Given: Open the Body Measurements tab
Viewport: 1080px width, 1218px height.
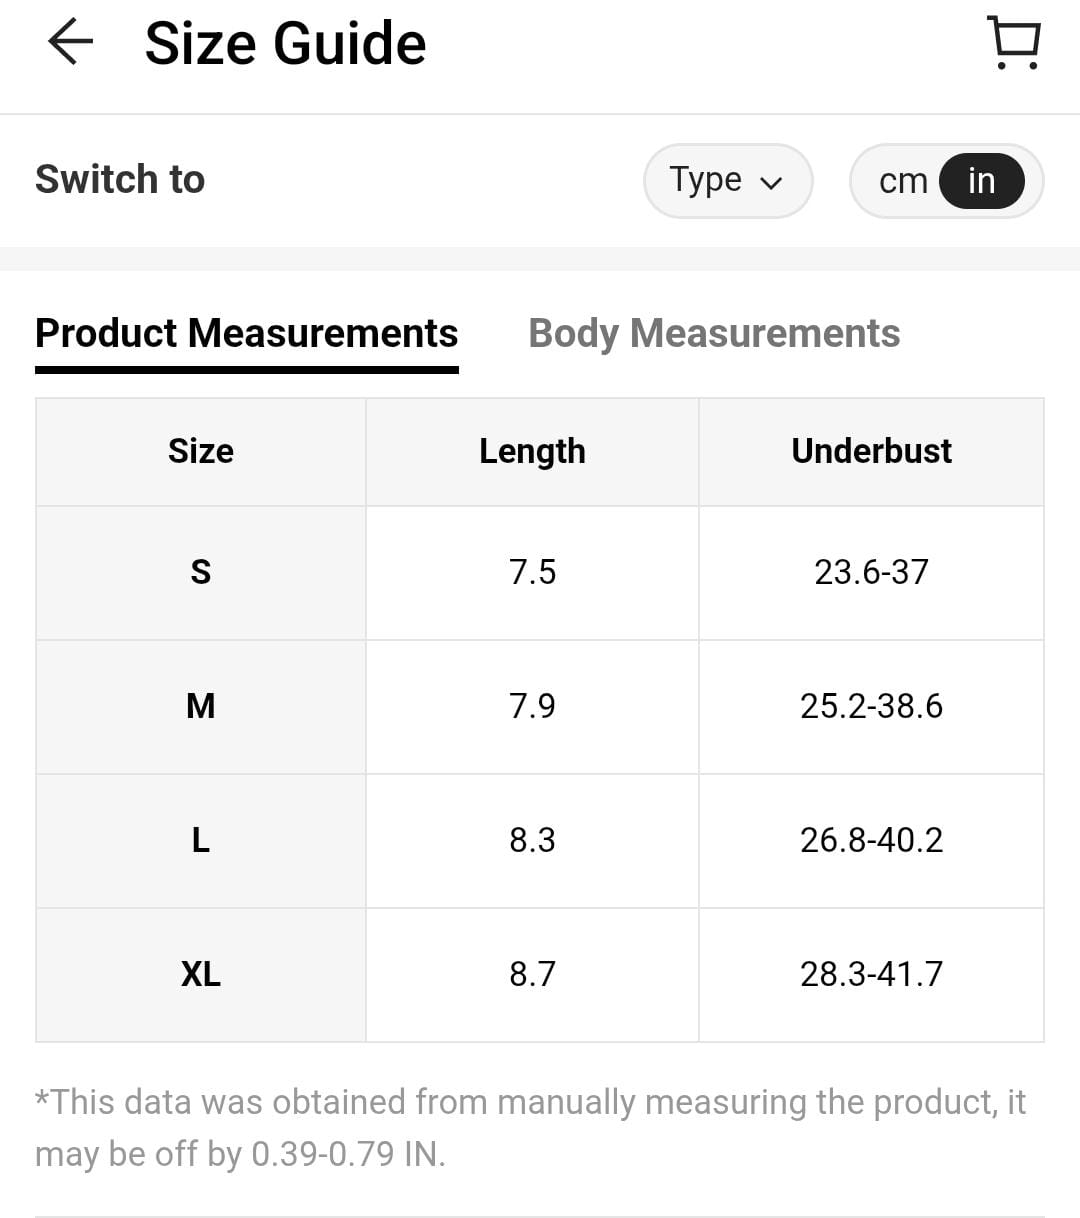Looking at the screenshot, I should (714, 333).
